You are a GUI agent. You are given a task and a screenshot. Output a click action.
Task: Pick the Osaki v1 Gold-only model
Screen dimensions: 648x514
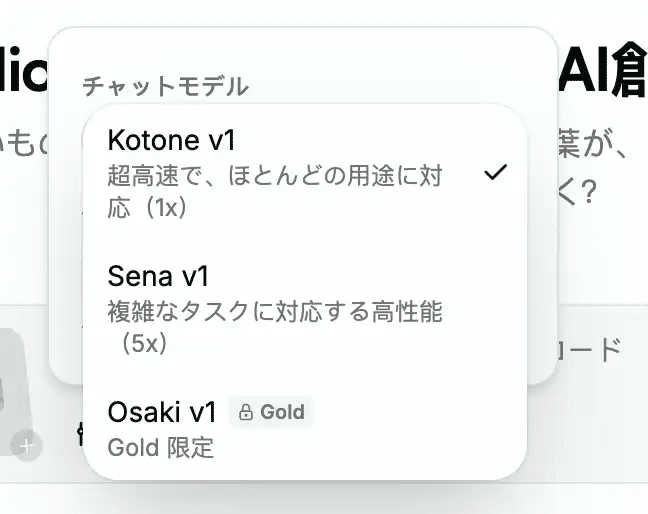pyautogui.click(x=300, y=427)
